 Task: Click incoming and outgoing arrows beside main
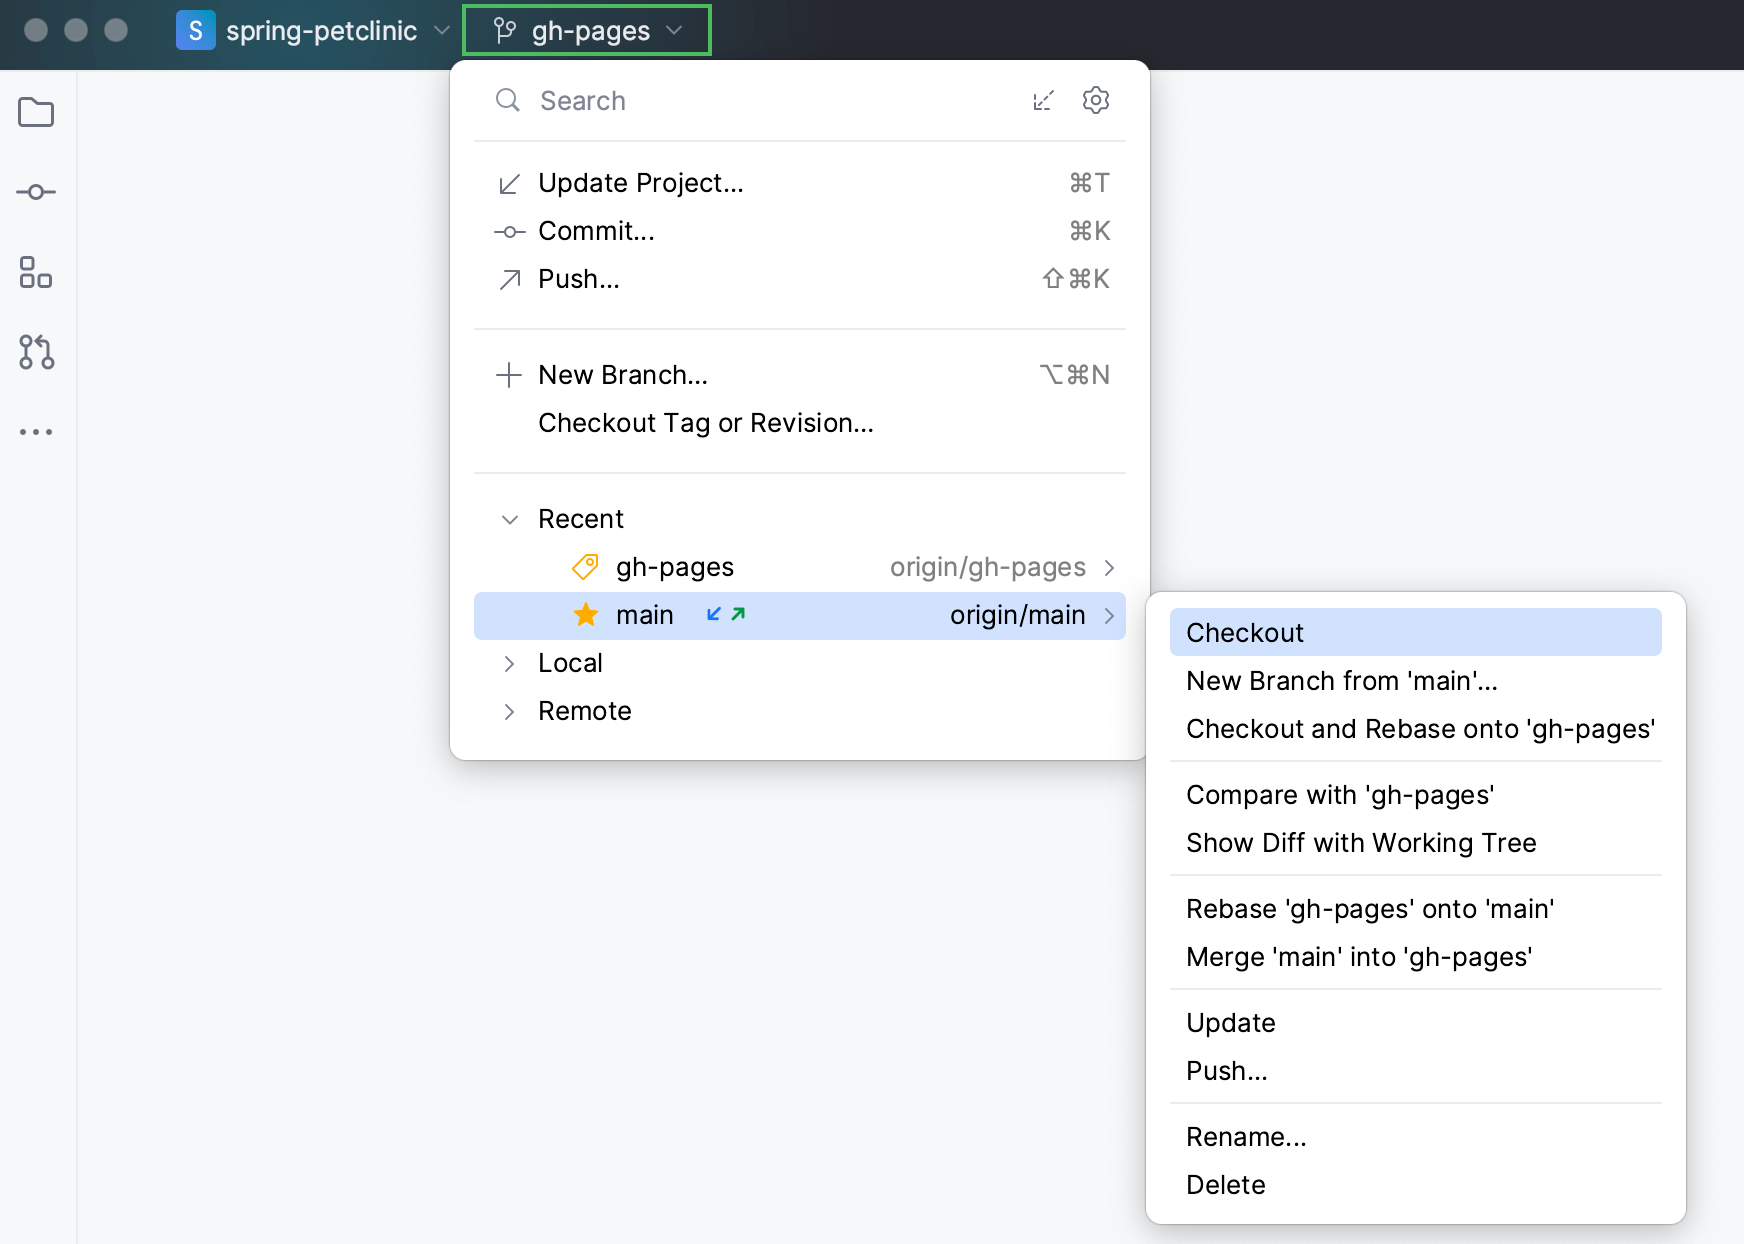click(723, 615)
